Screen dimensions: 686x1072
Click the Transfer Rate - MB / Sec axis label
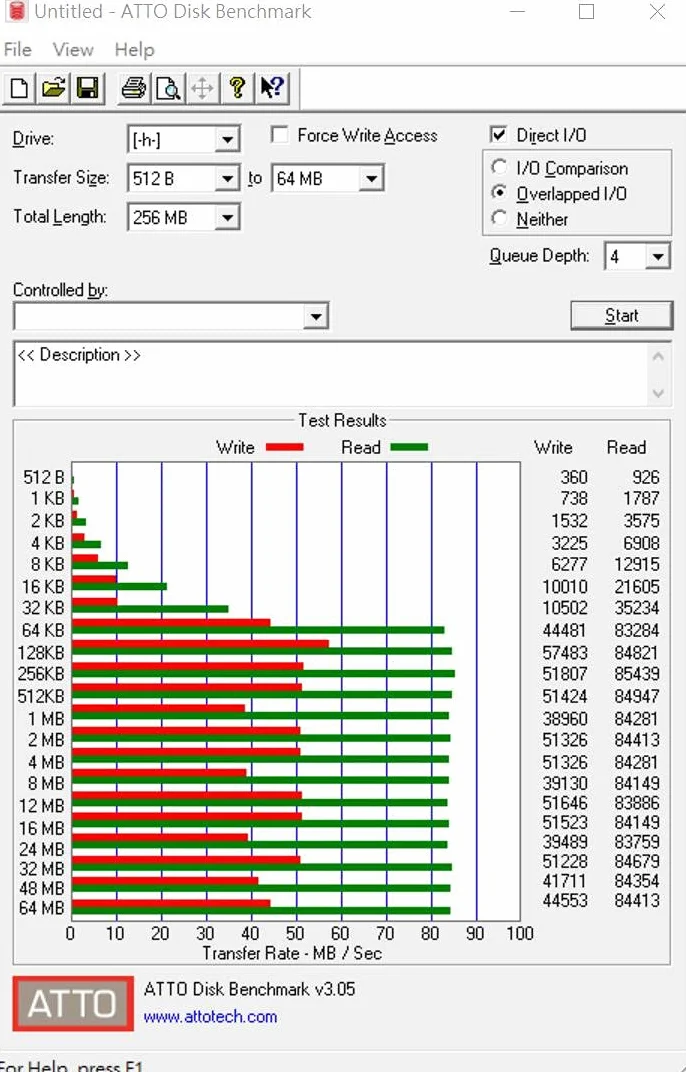tap(292, 953)
